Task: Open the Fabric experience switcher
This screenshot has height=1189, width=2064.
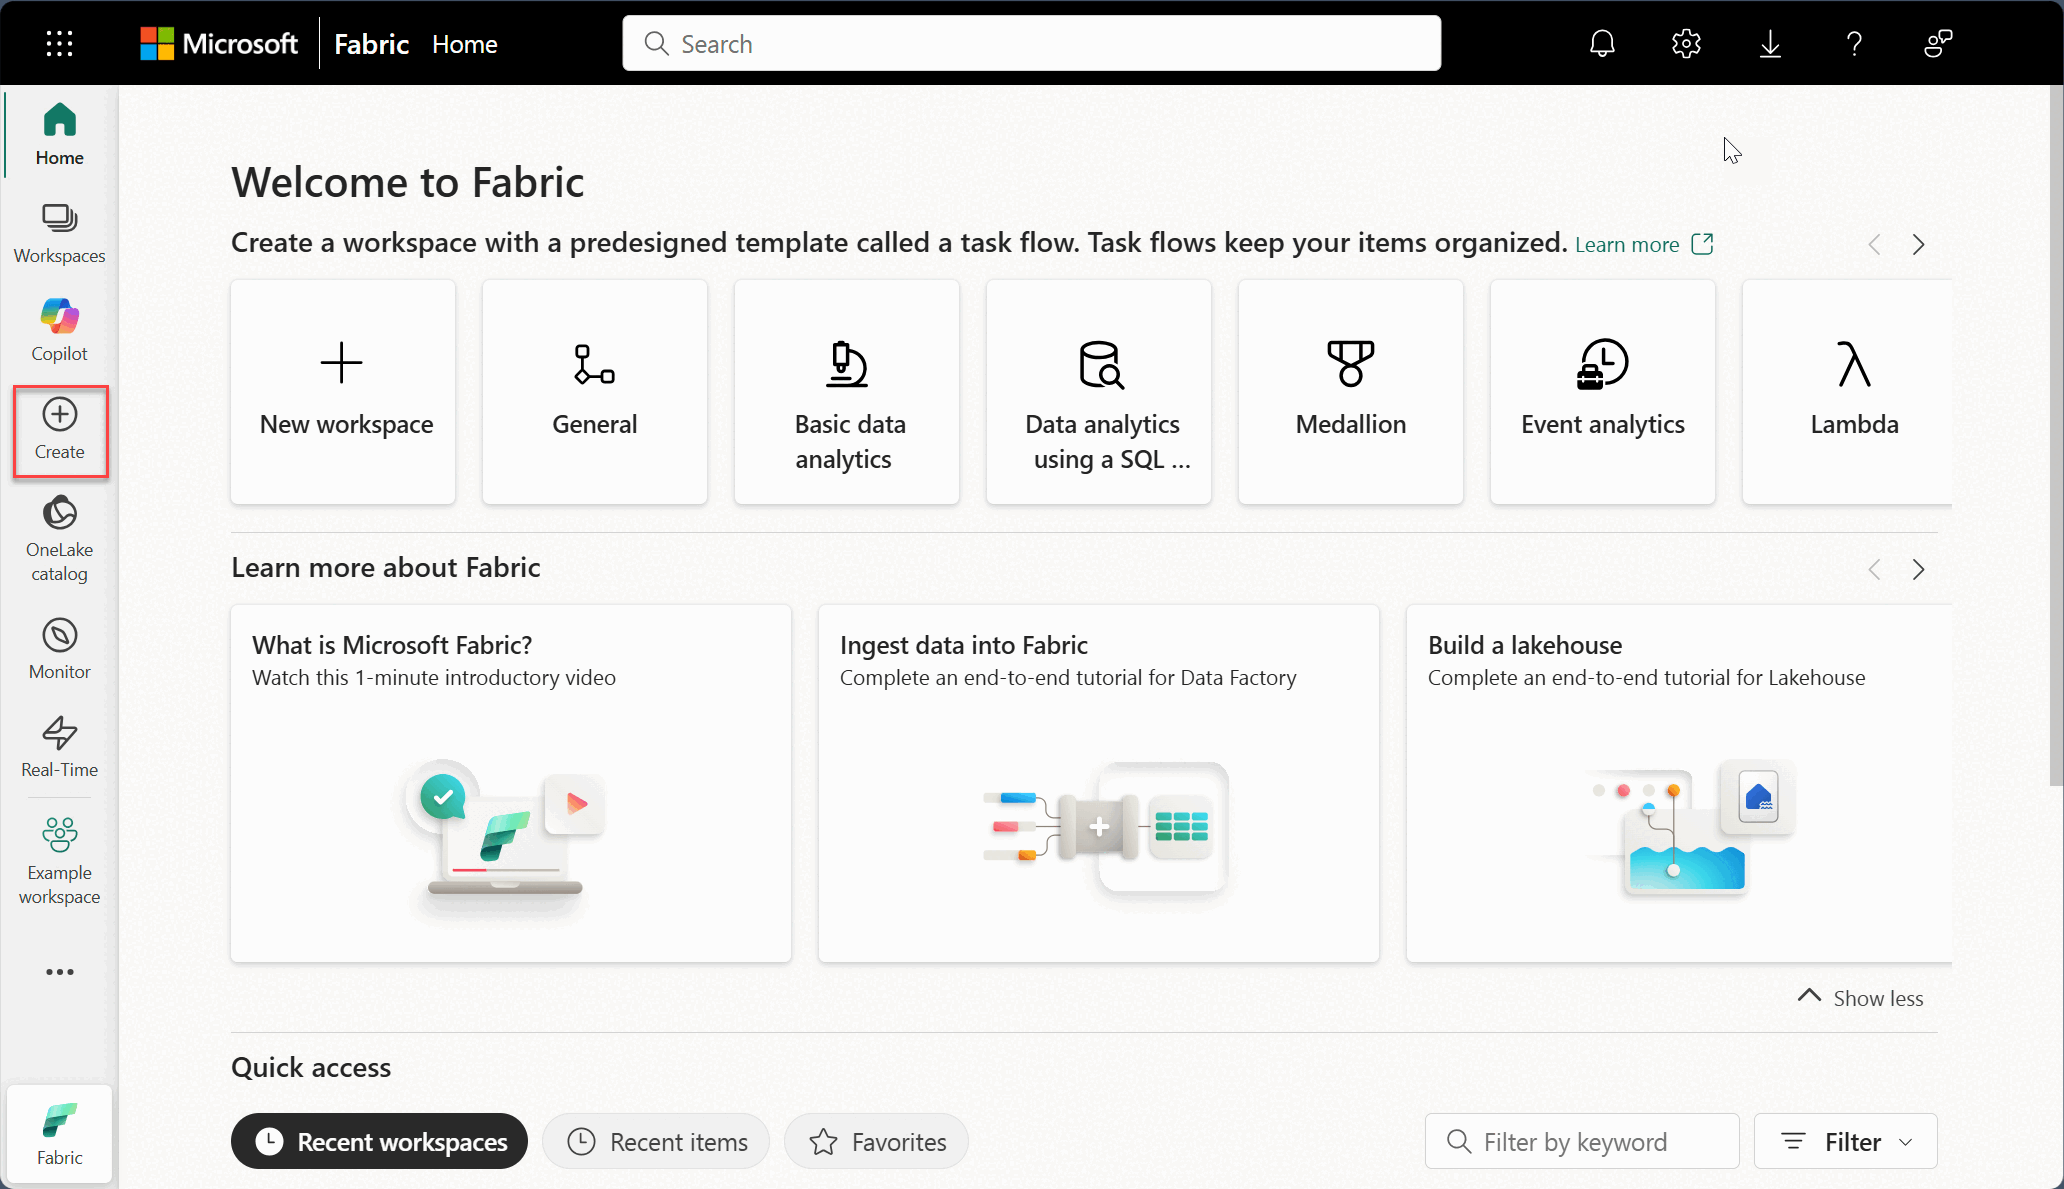Action: coord(59,1134)
